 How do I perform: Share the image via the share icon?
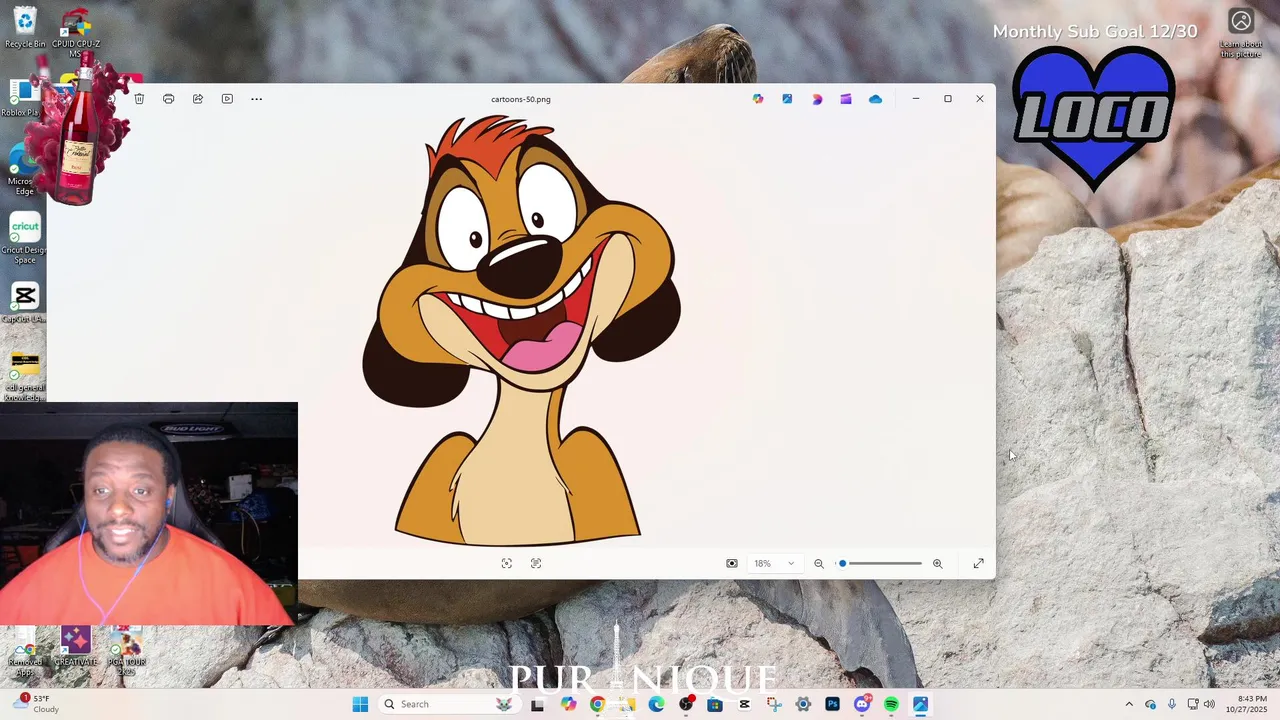198,99
